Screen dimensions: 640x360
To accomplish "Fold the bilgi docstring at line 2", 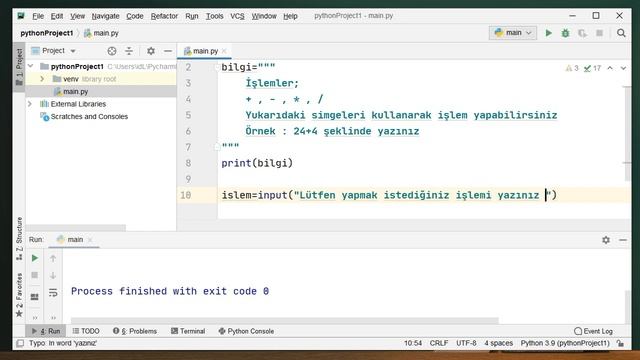I will click(217, 67).
